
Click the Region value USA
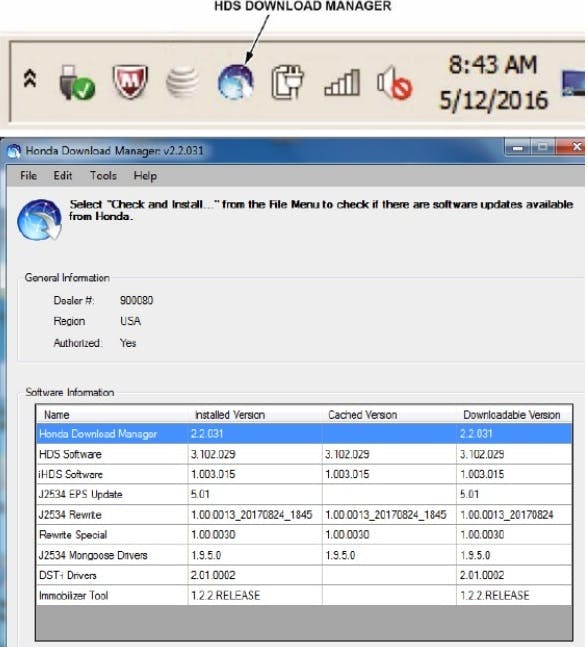click(130, 321)
